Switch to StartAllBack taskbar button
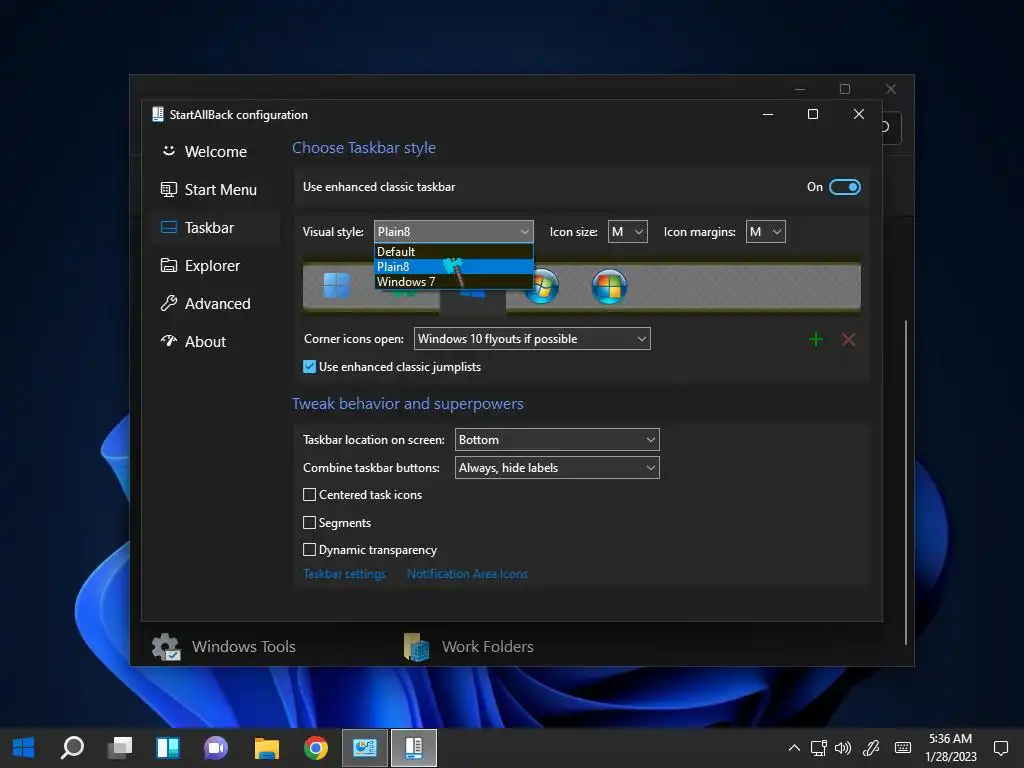 [413, 748]
